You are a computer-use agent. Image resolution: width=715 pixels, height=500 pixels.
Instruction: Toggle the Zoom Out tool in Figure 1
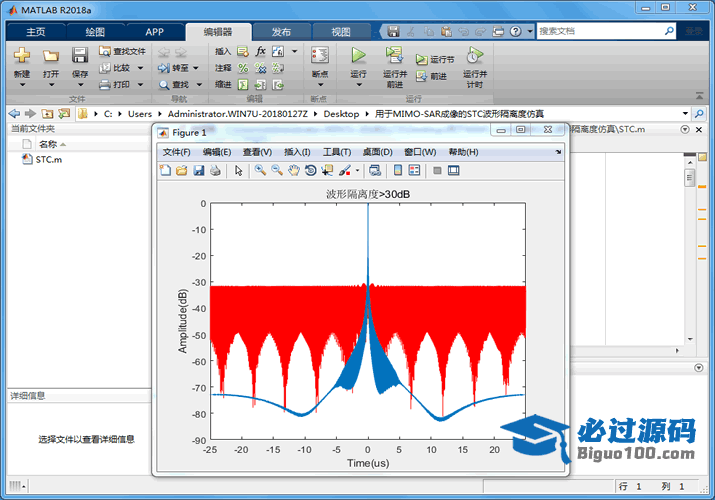pos(277,170)
